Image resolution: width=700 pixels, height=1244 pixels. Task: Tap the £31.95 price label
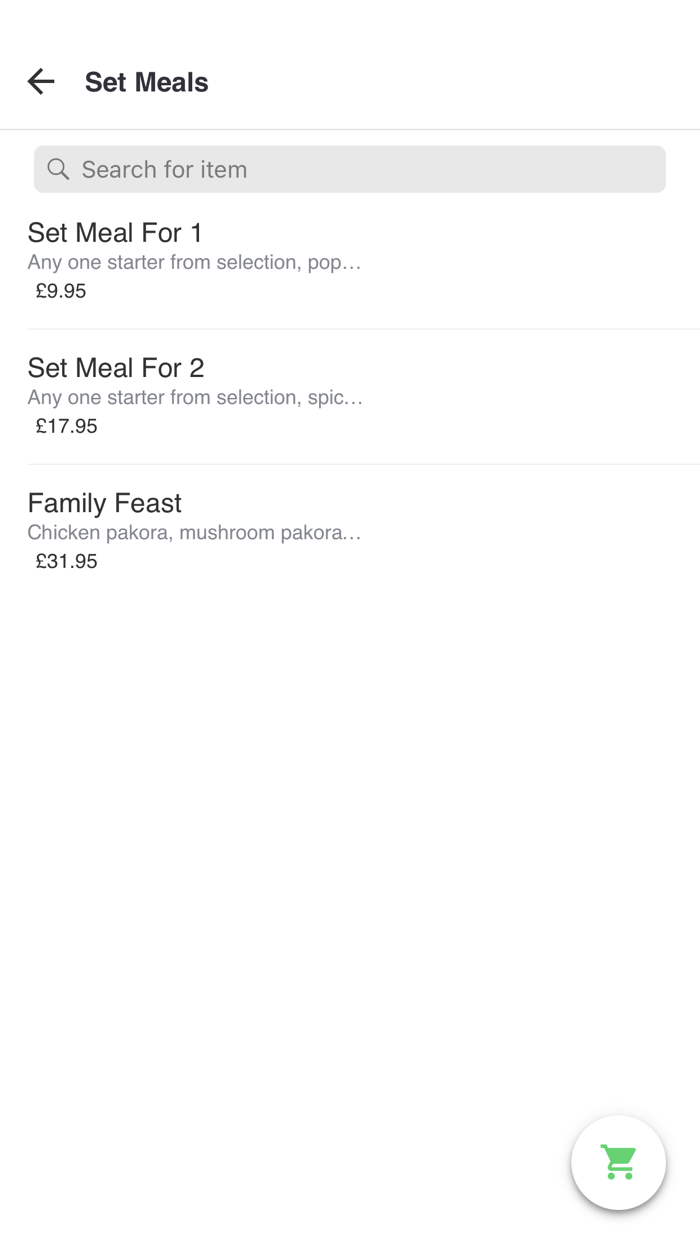click(67, 561)
